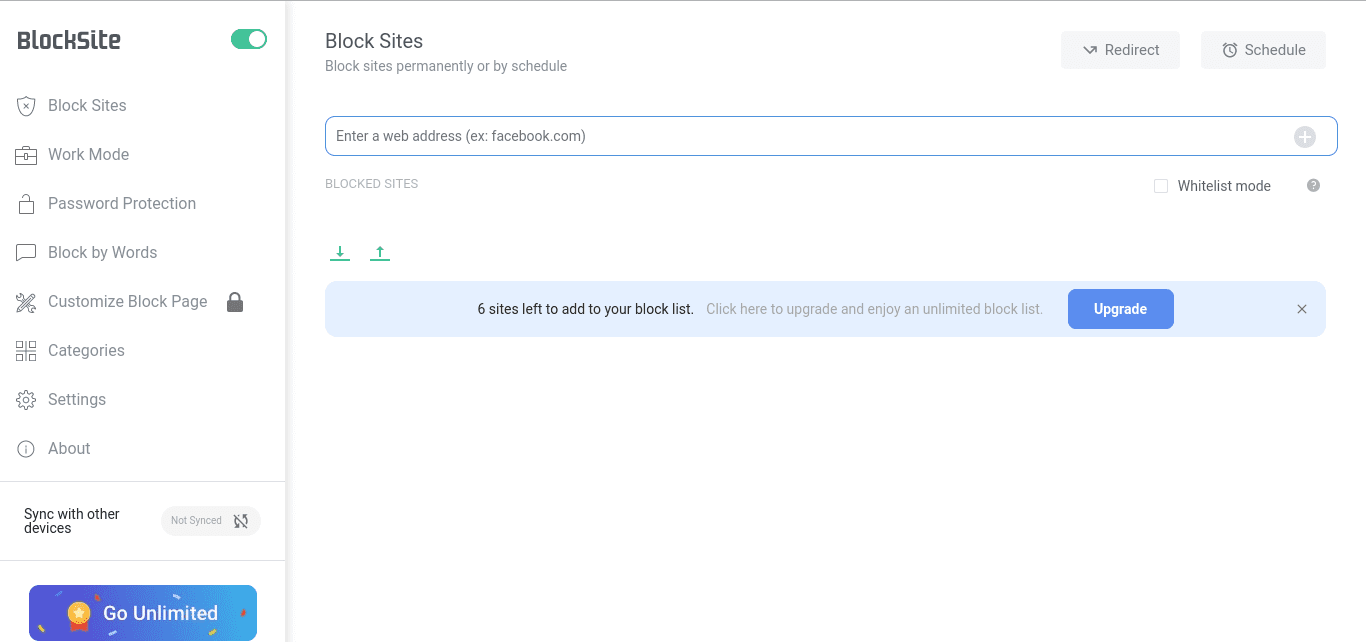Click the Schedule alarm clock icon
The image size is (1366, 642).
pyautogui.click(x=1230, y=50)
